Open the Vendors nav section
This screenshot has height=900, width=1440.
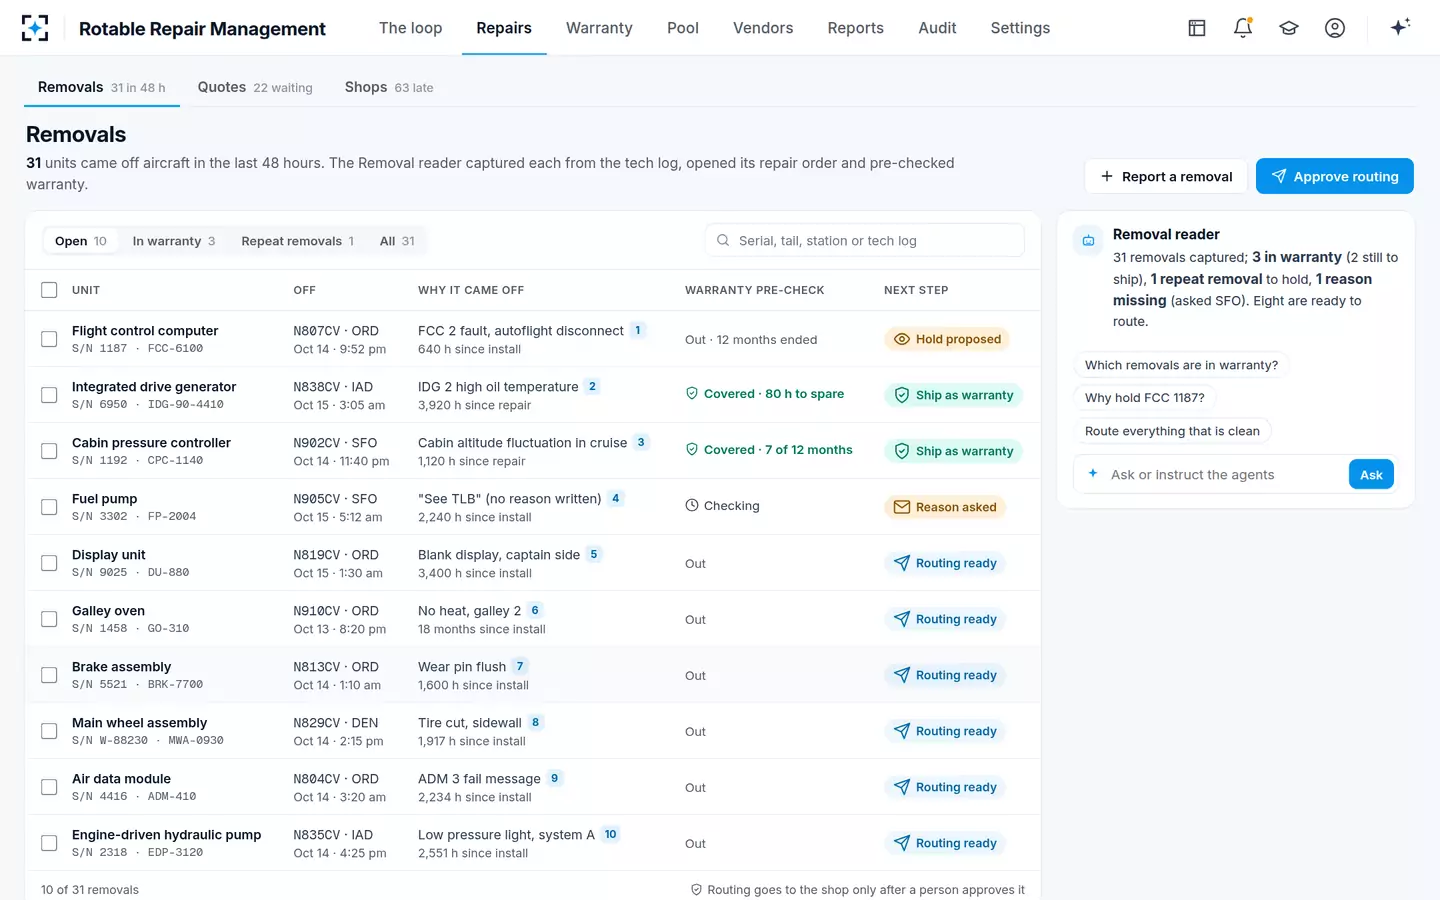click(x=763, y=28)
